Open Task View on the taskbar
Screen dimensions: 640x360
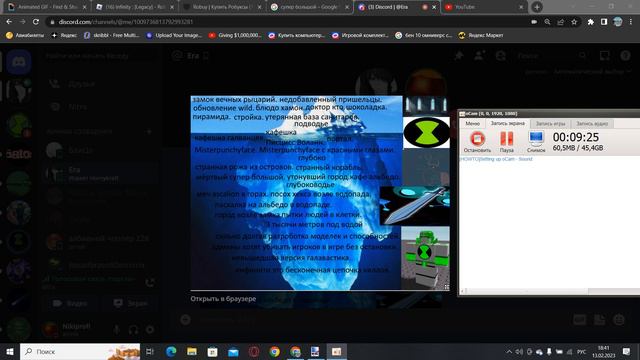[150, 351]
